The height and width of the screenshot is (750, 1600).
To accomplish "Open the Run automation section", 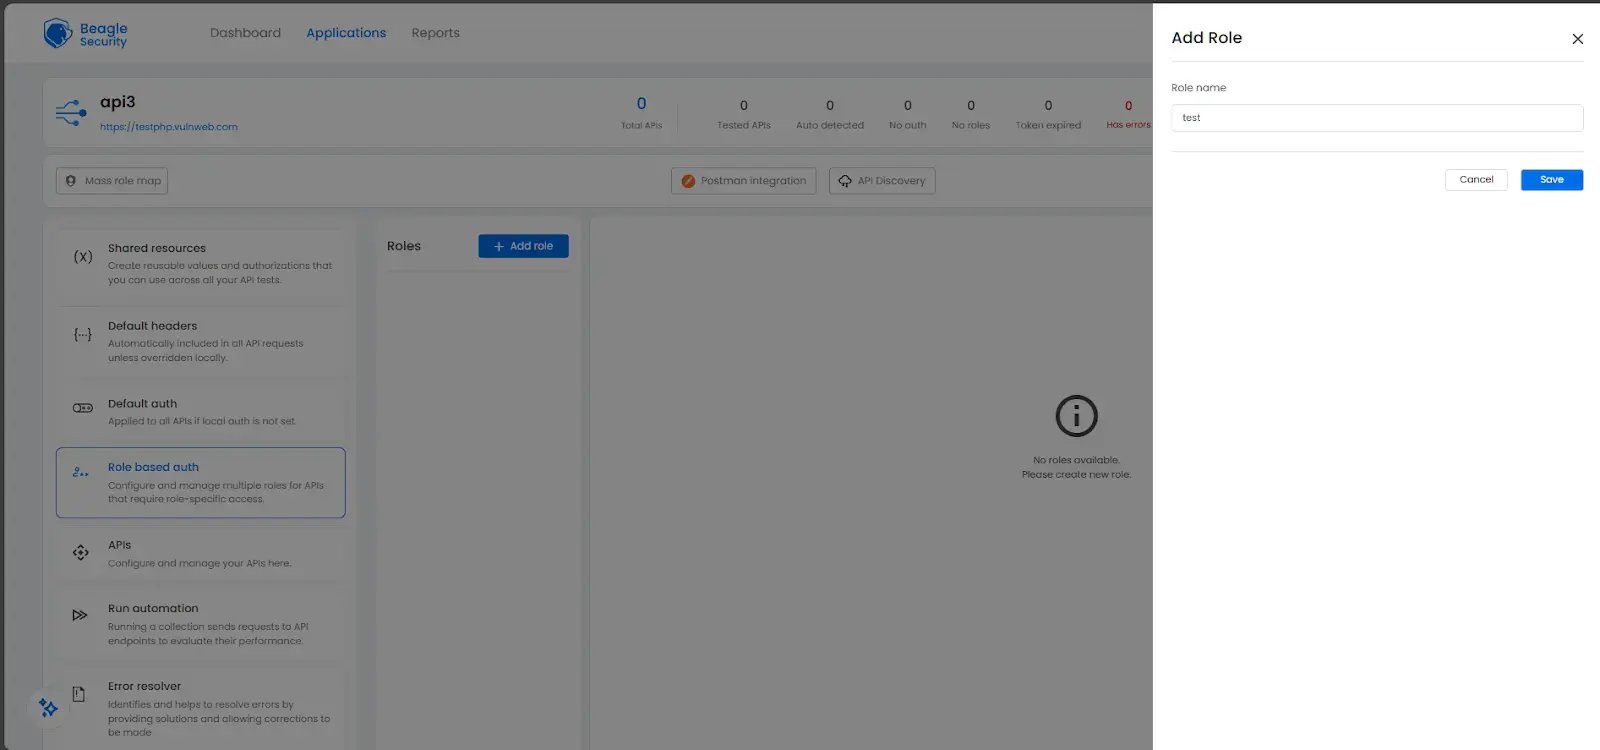I will [x=201, y=624].
